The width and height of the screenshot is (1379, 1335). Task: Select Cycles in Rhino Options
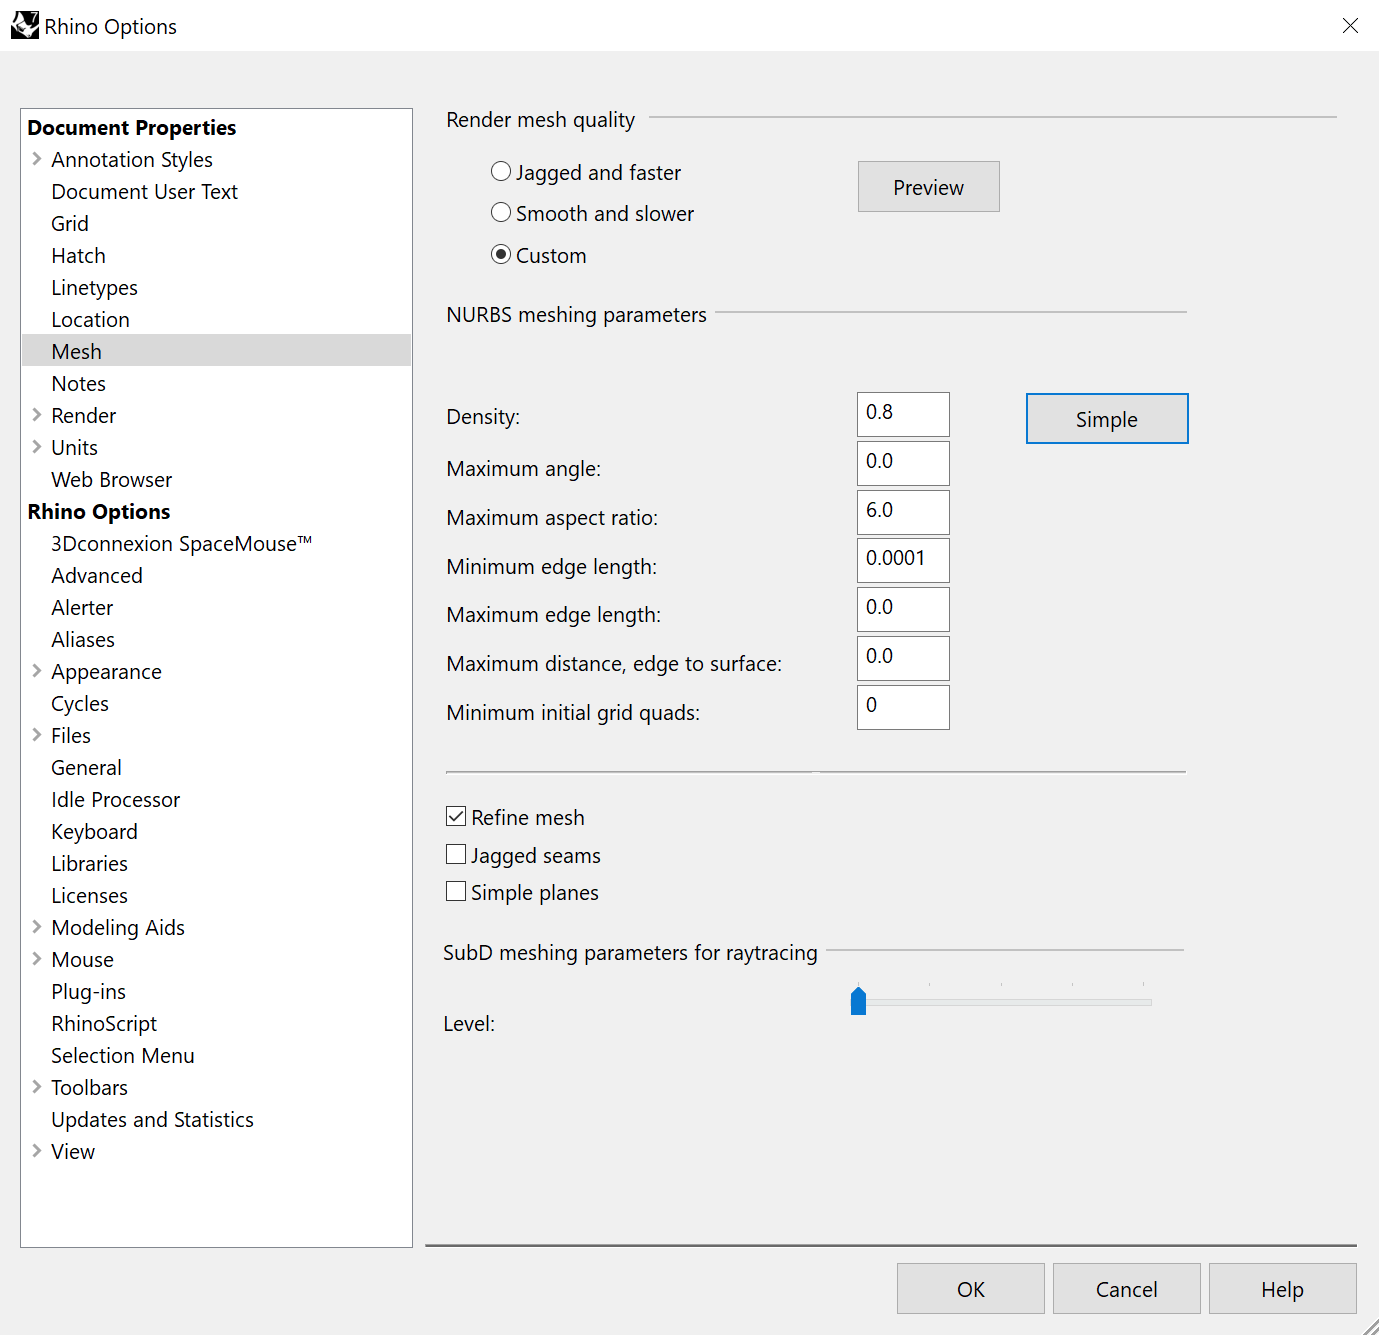(x=80, y=703)
